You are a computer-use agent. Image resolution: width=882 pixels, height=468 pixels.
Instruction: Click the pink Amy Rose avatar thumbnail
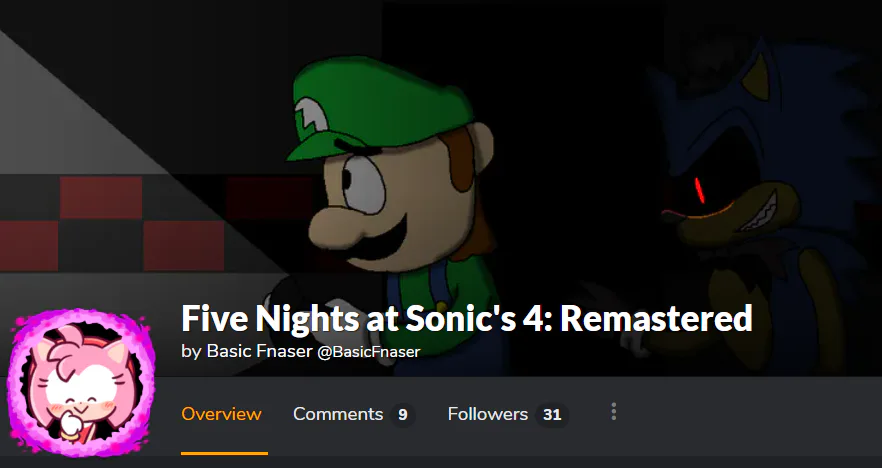[81, 382]
